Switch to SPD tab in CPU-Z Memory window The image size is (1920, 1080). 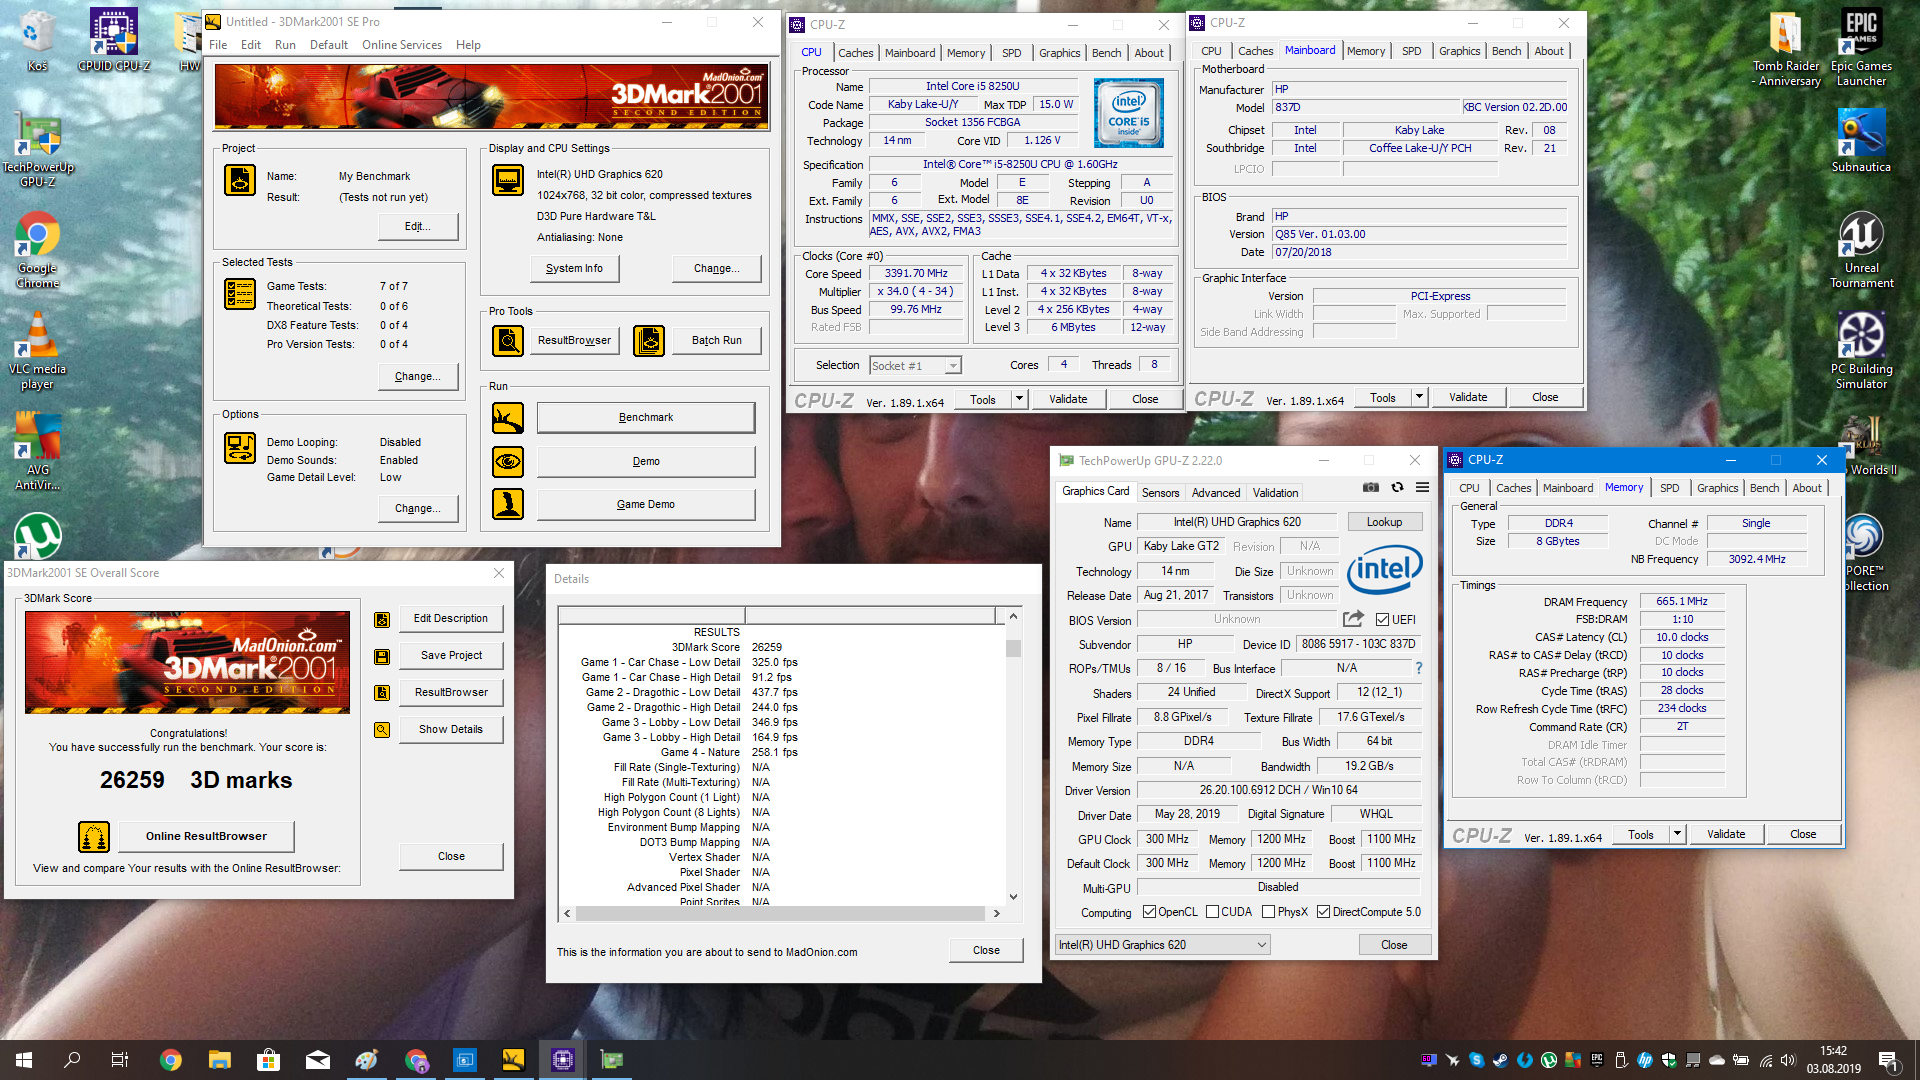point(1669,488)
